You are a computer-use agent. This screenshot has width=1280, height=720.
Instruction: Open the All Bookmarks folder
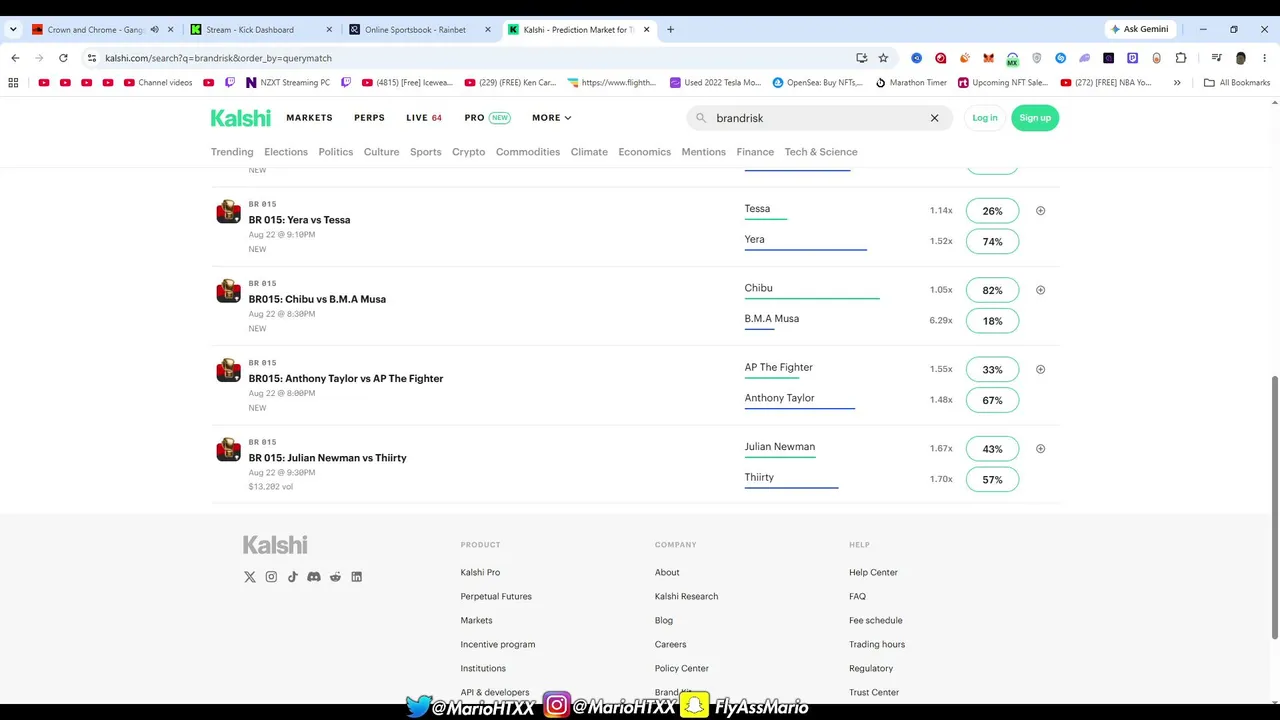1237,83
